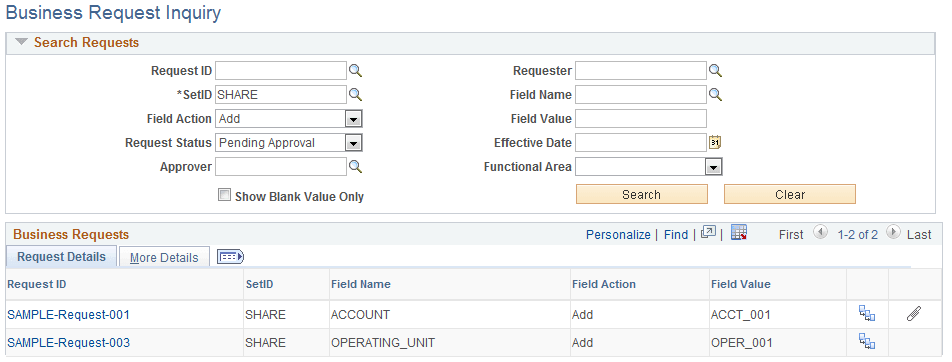Sort by Field Name column header
The height and width of the screenshot is (362, 952).
pyautogui.click(x=361, y=284)
